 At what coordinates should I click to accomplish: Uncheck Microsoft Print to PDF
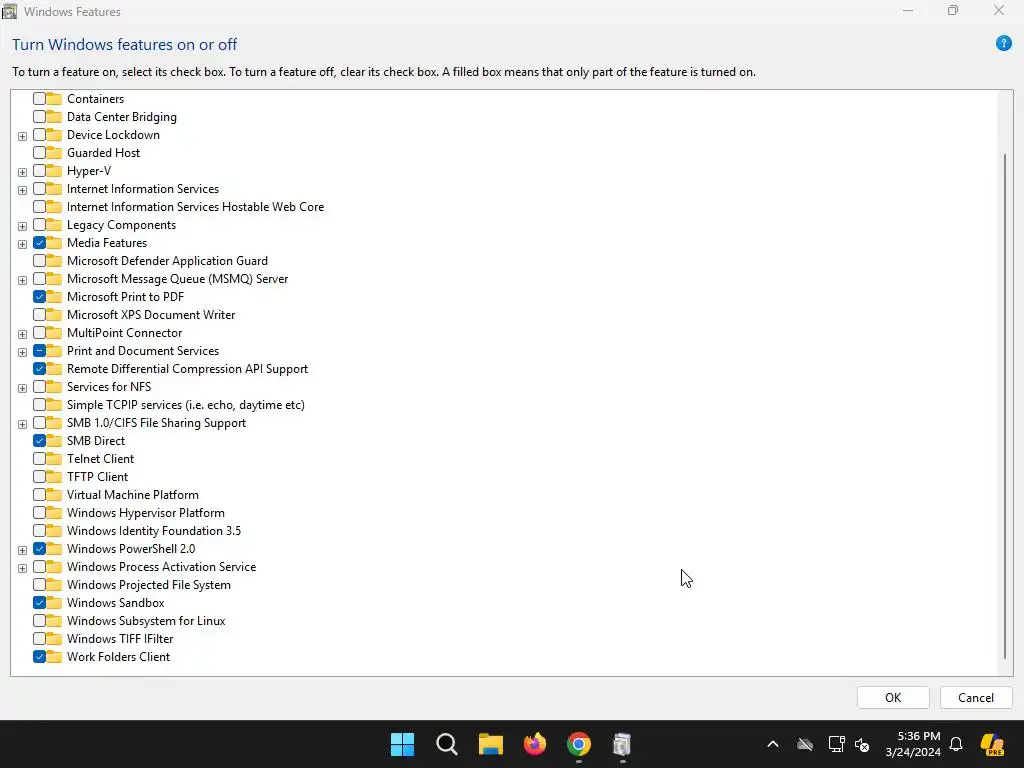(39, 296)
